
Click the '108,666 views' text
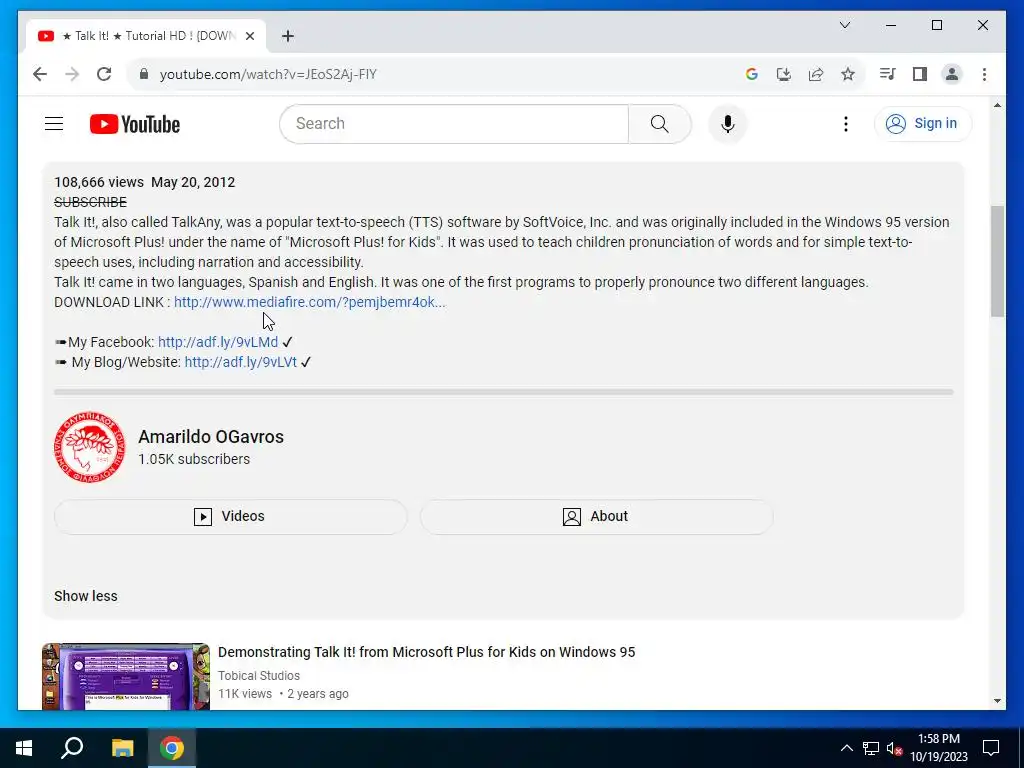pyautogui.click(x=99, y=182)
